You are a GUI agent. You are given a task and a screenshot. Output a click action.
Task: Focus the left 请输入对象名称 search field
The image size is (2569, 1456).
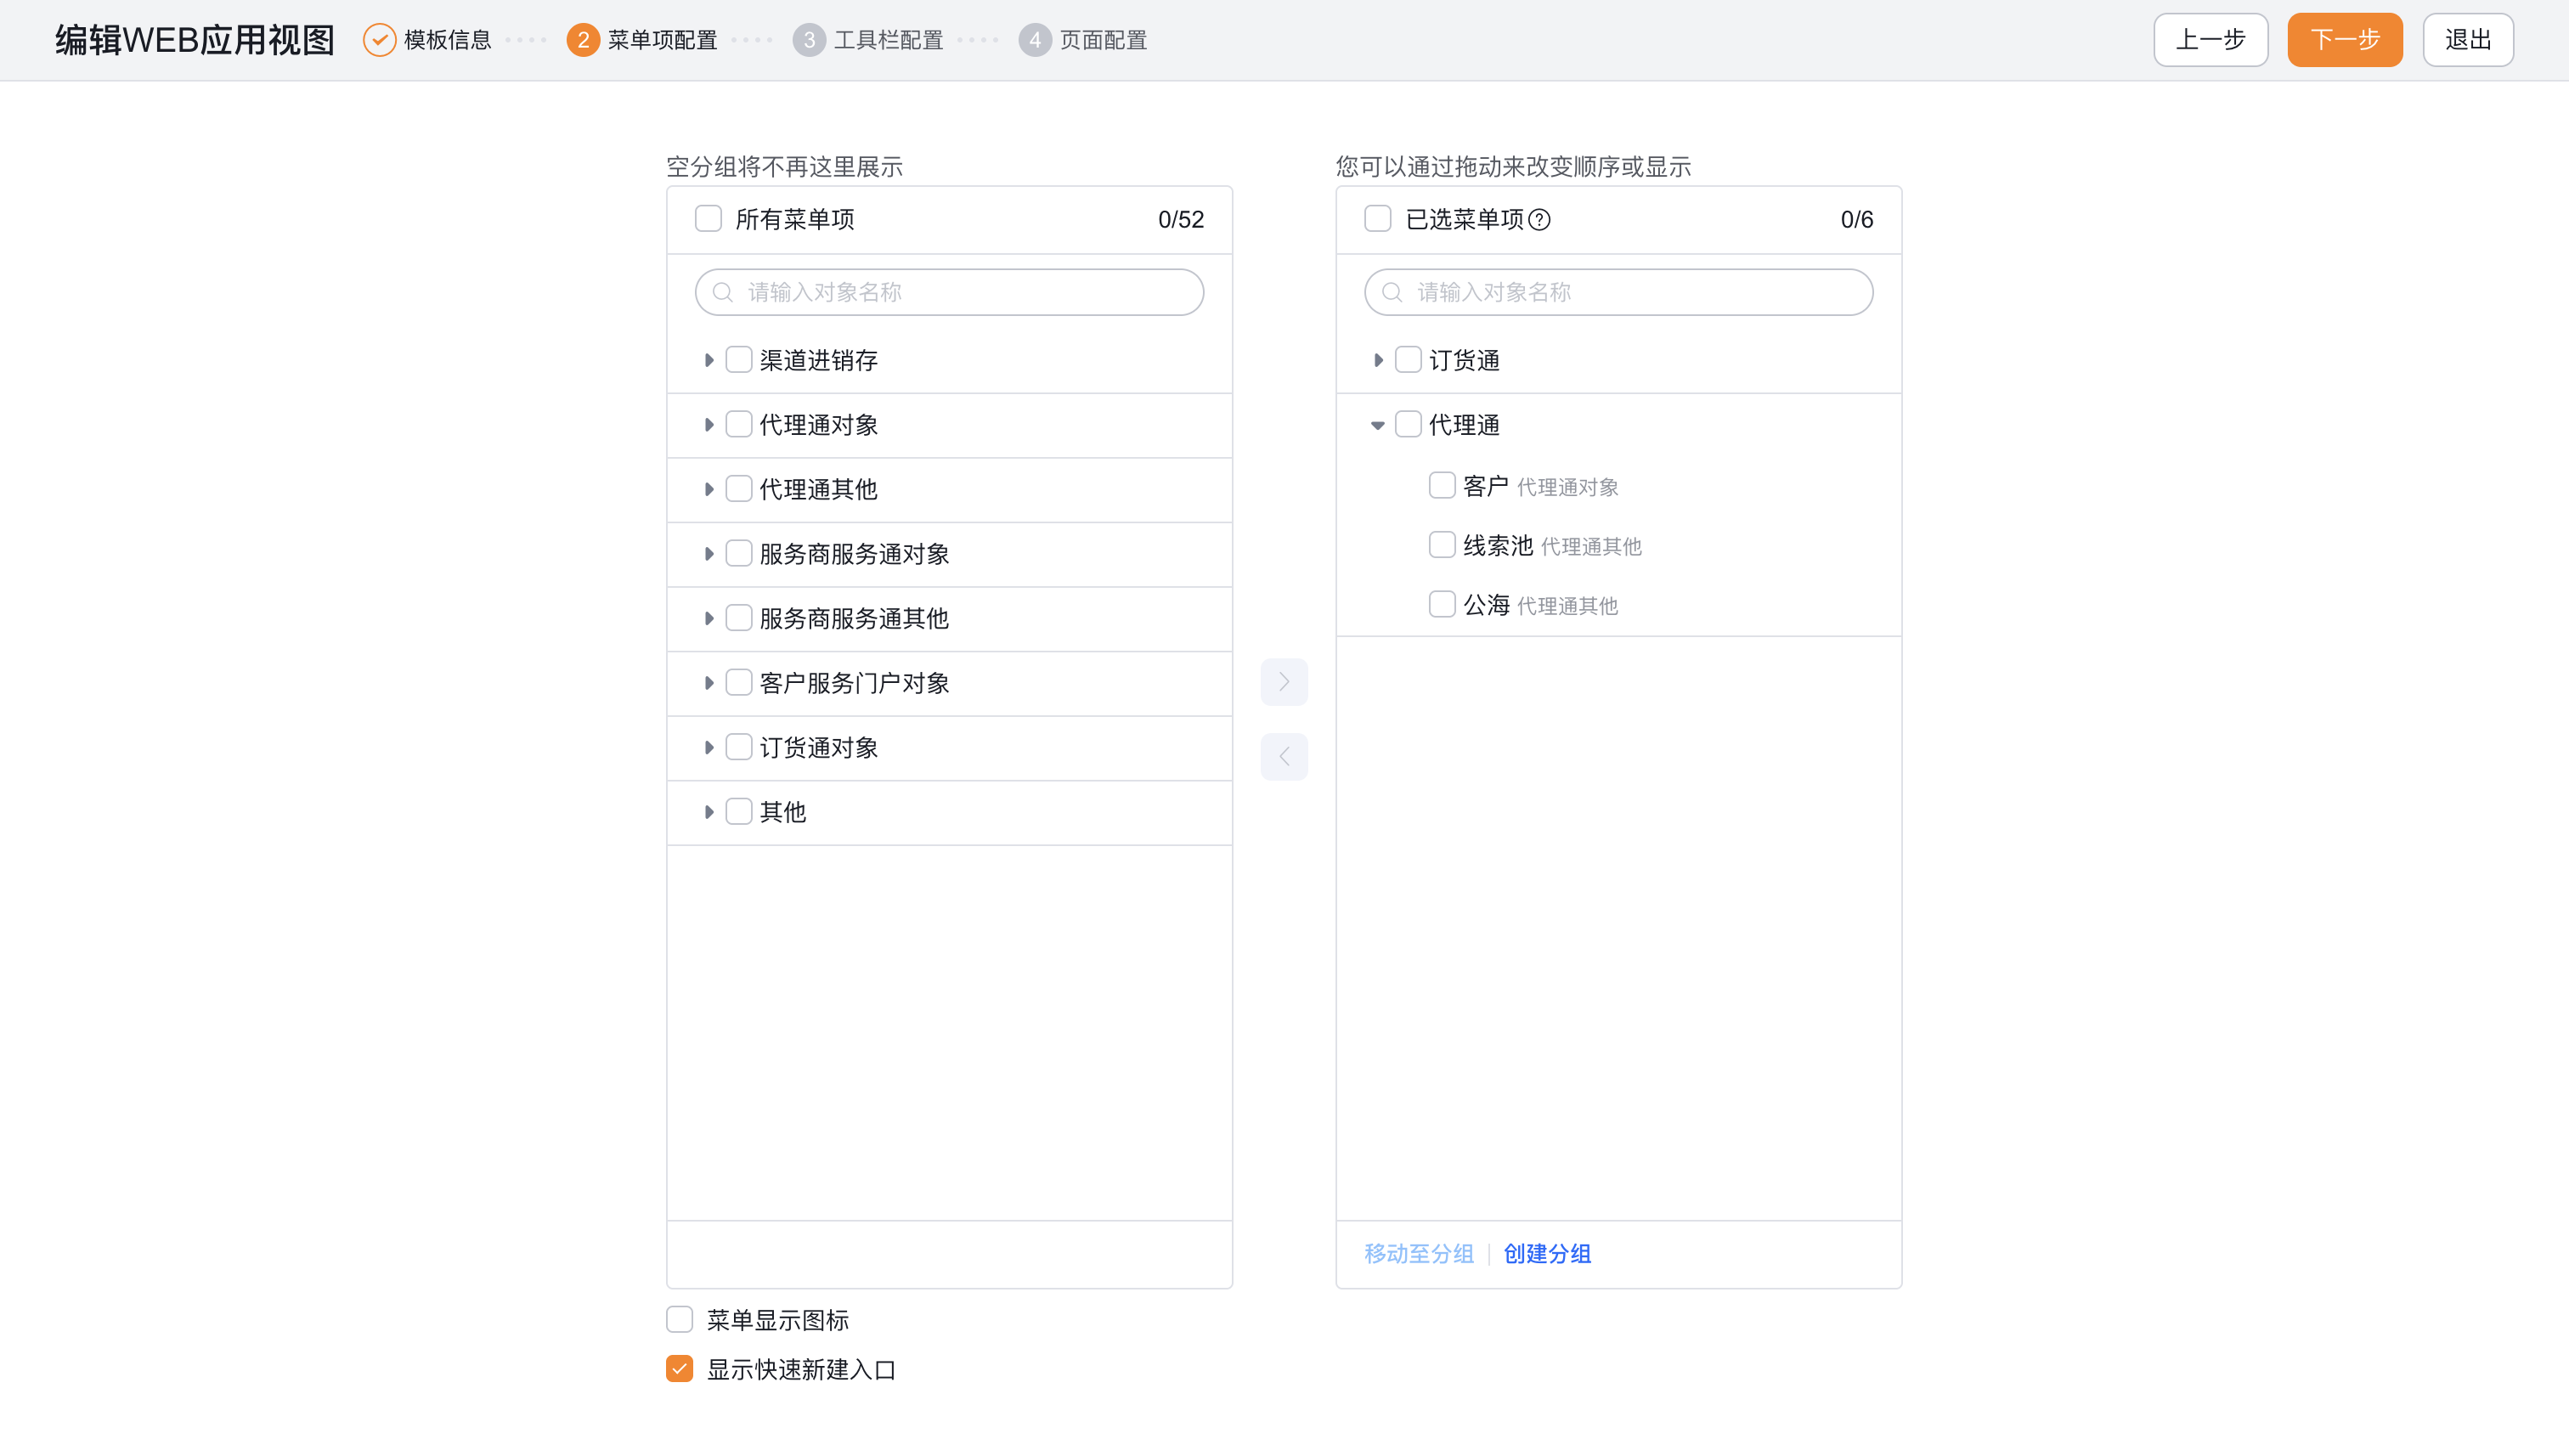coord(949,292)
